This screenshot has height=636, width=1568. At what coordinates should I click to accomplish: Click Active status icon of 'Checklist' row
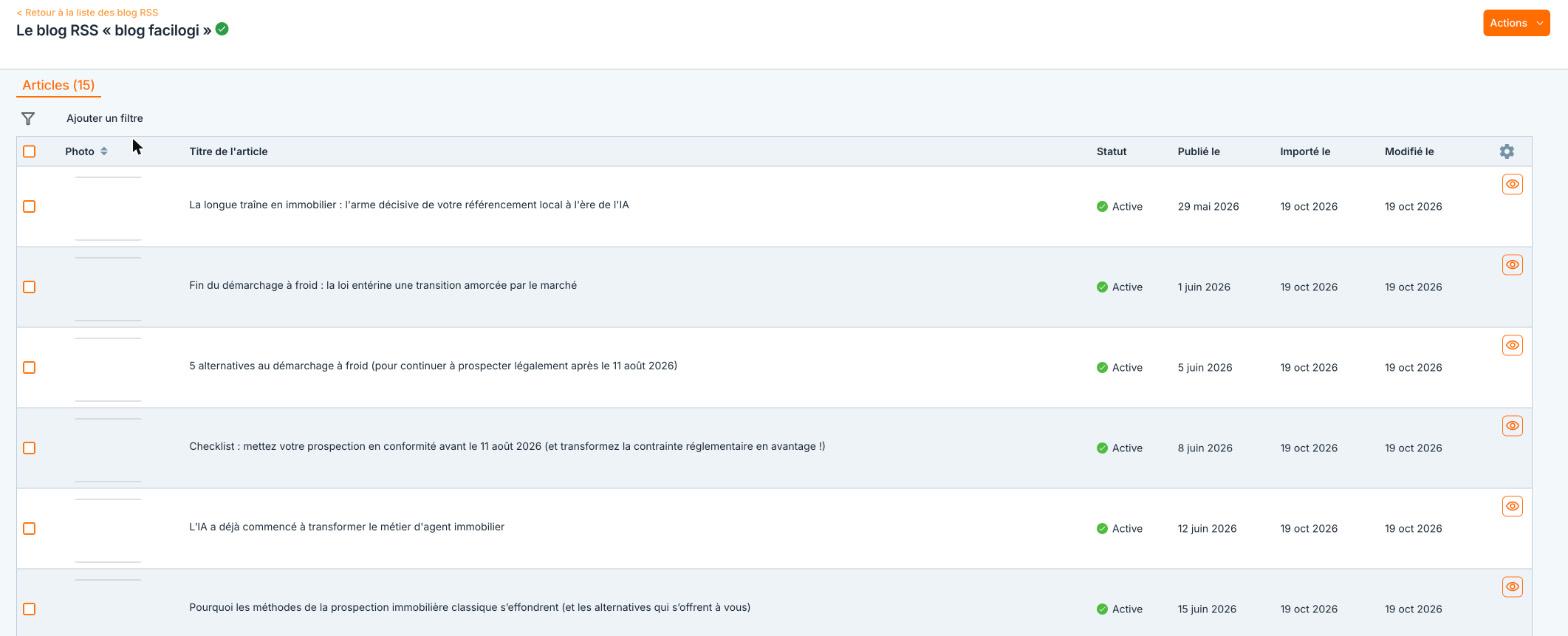1102,448
